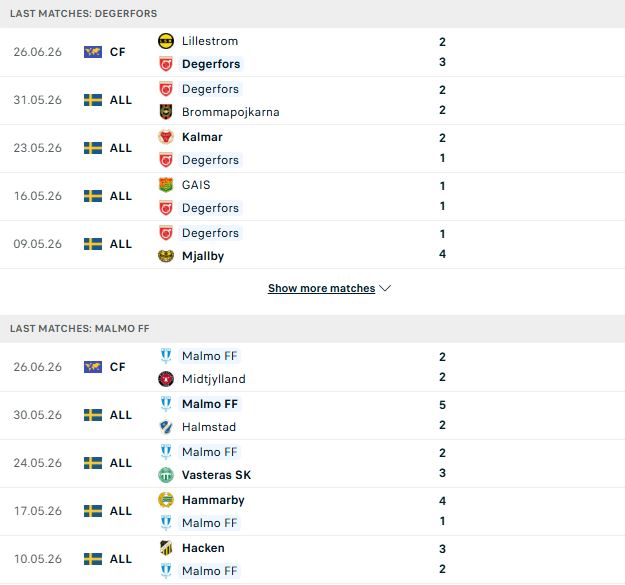
Task: Click the Lillestrom team crest icon
Action: coord(166,41)
